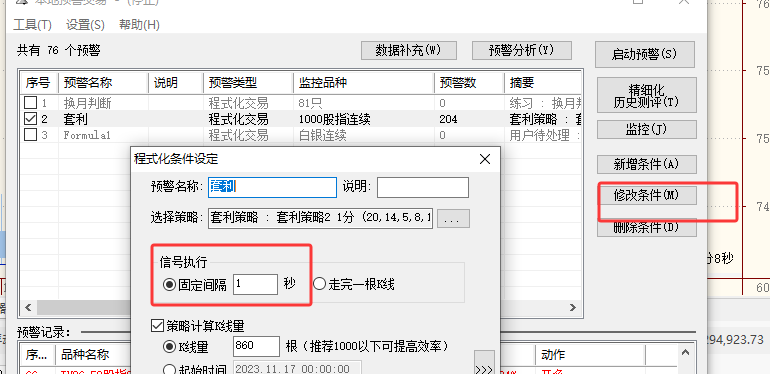Open 精细化历史测评(T)
Screen dimensions: 770x374
(647, 95)
